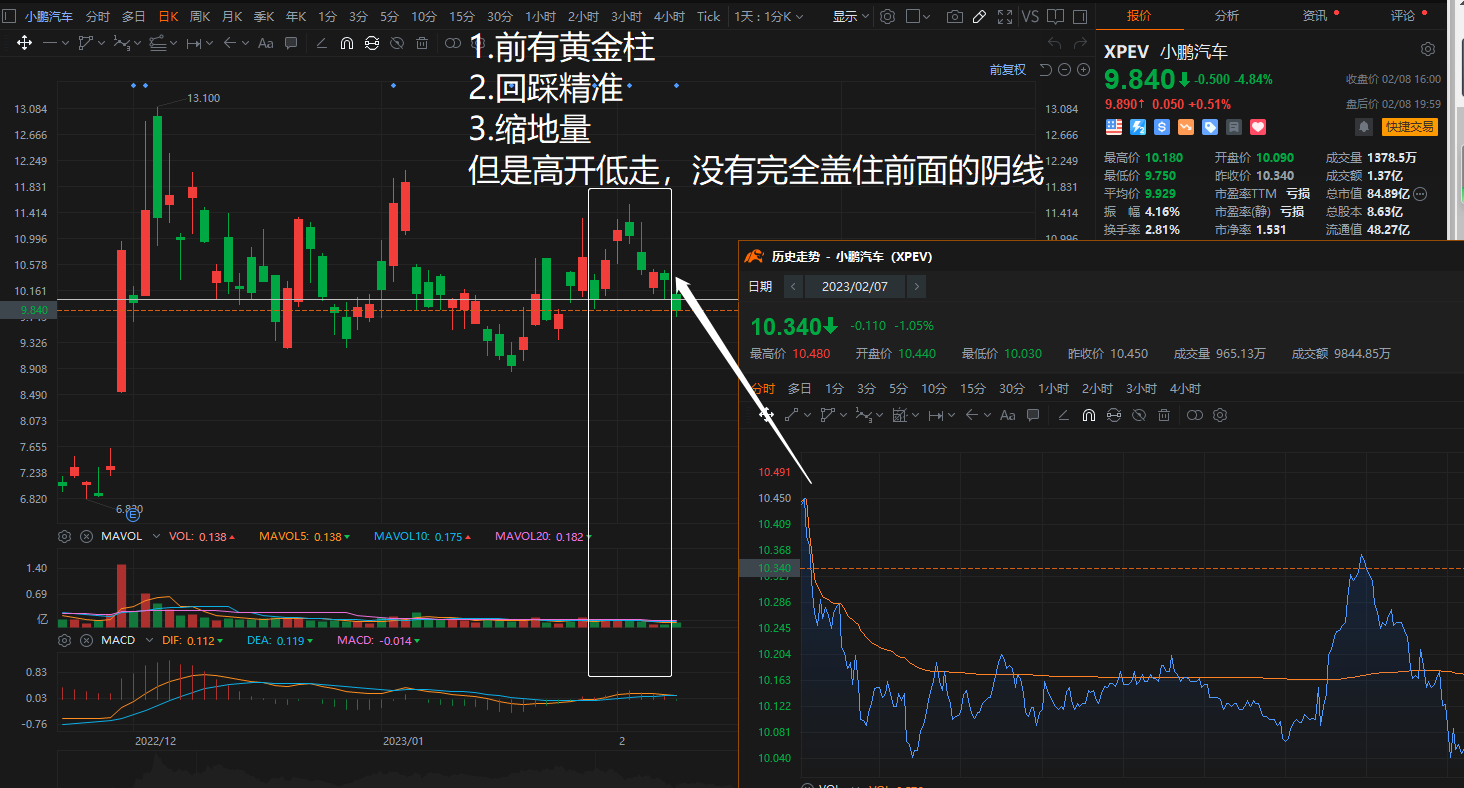Delete drawings via trash icon in 历史走势 window
1464x788 pixels.
click(x=1164, y=415)
